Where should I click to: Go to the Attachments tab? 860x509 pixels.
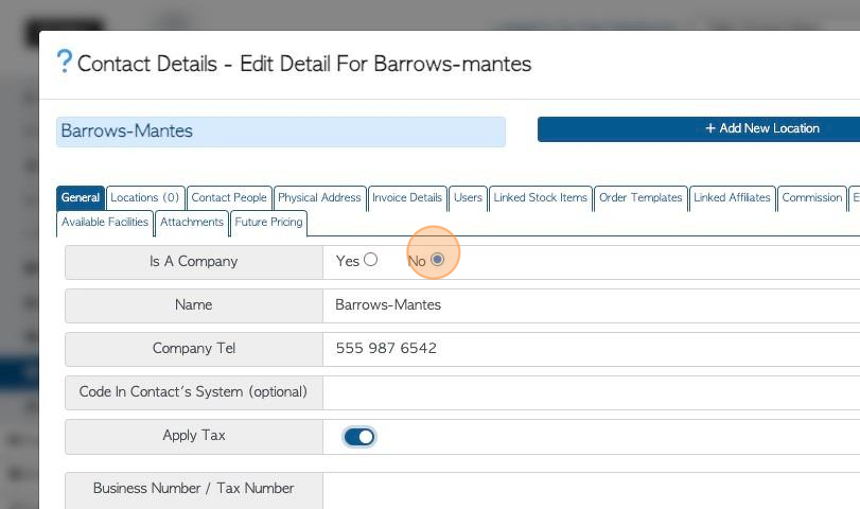click(x=191, y=222)
